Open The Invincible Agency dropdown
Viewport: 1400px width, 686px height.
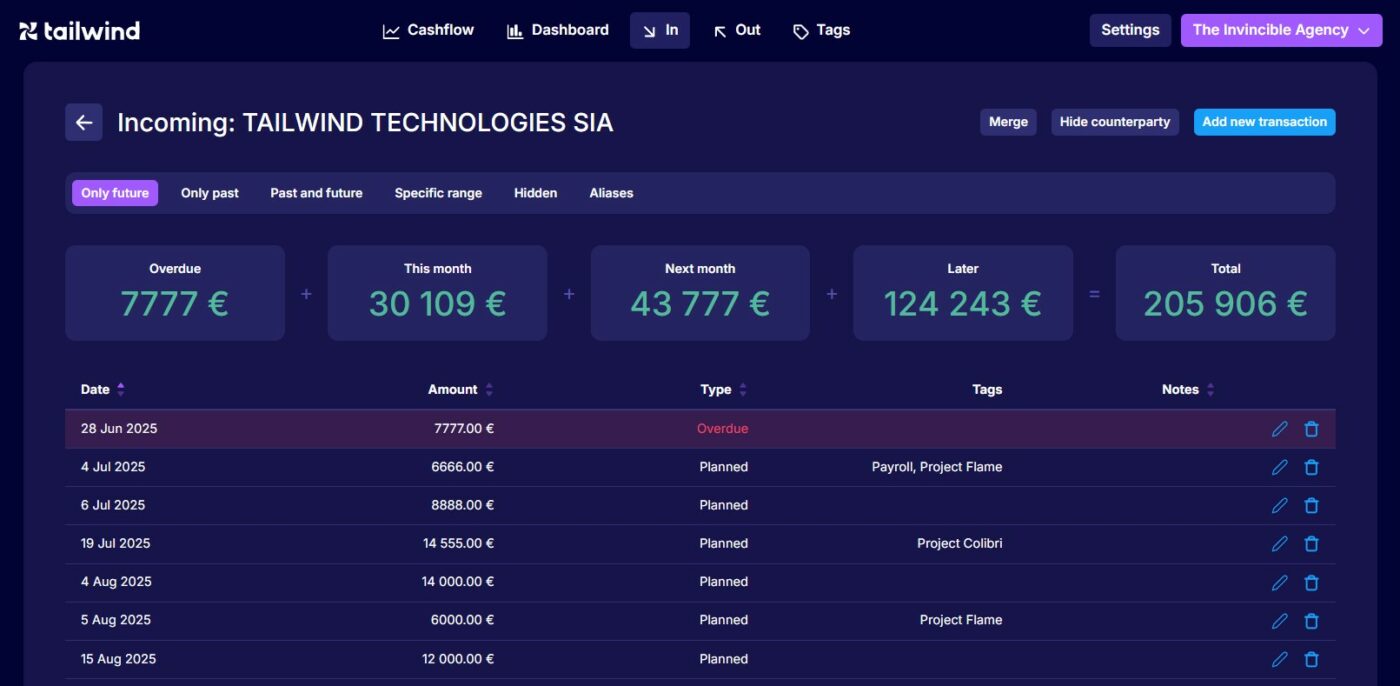[1281, 30]
